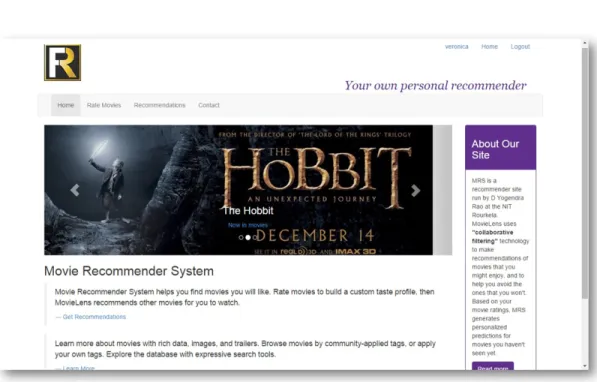
Task: Click Home link in top right
Action: click(489, 46)
